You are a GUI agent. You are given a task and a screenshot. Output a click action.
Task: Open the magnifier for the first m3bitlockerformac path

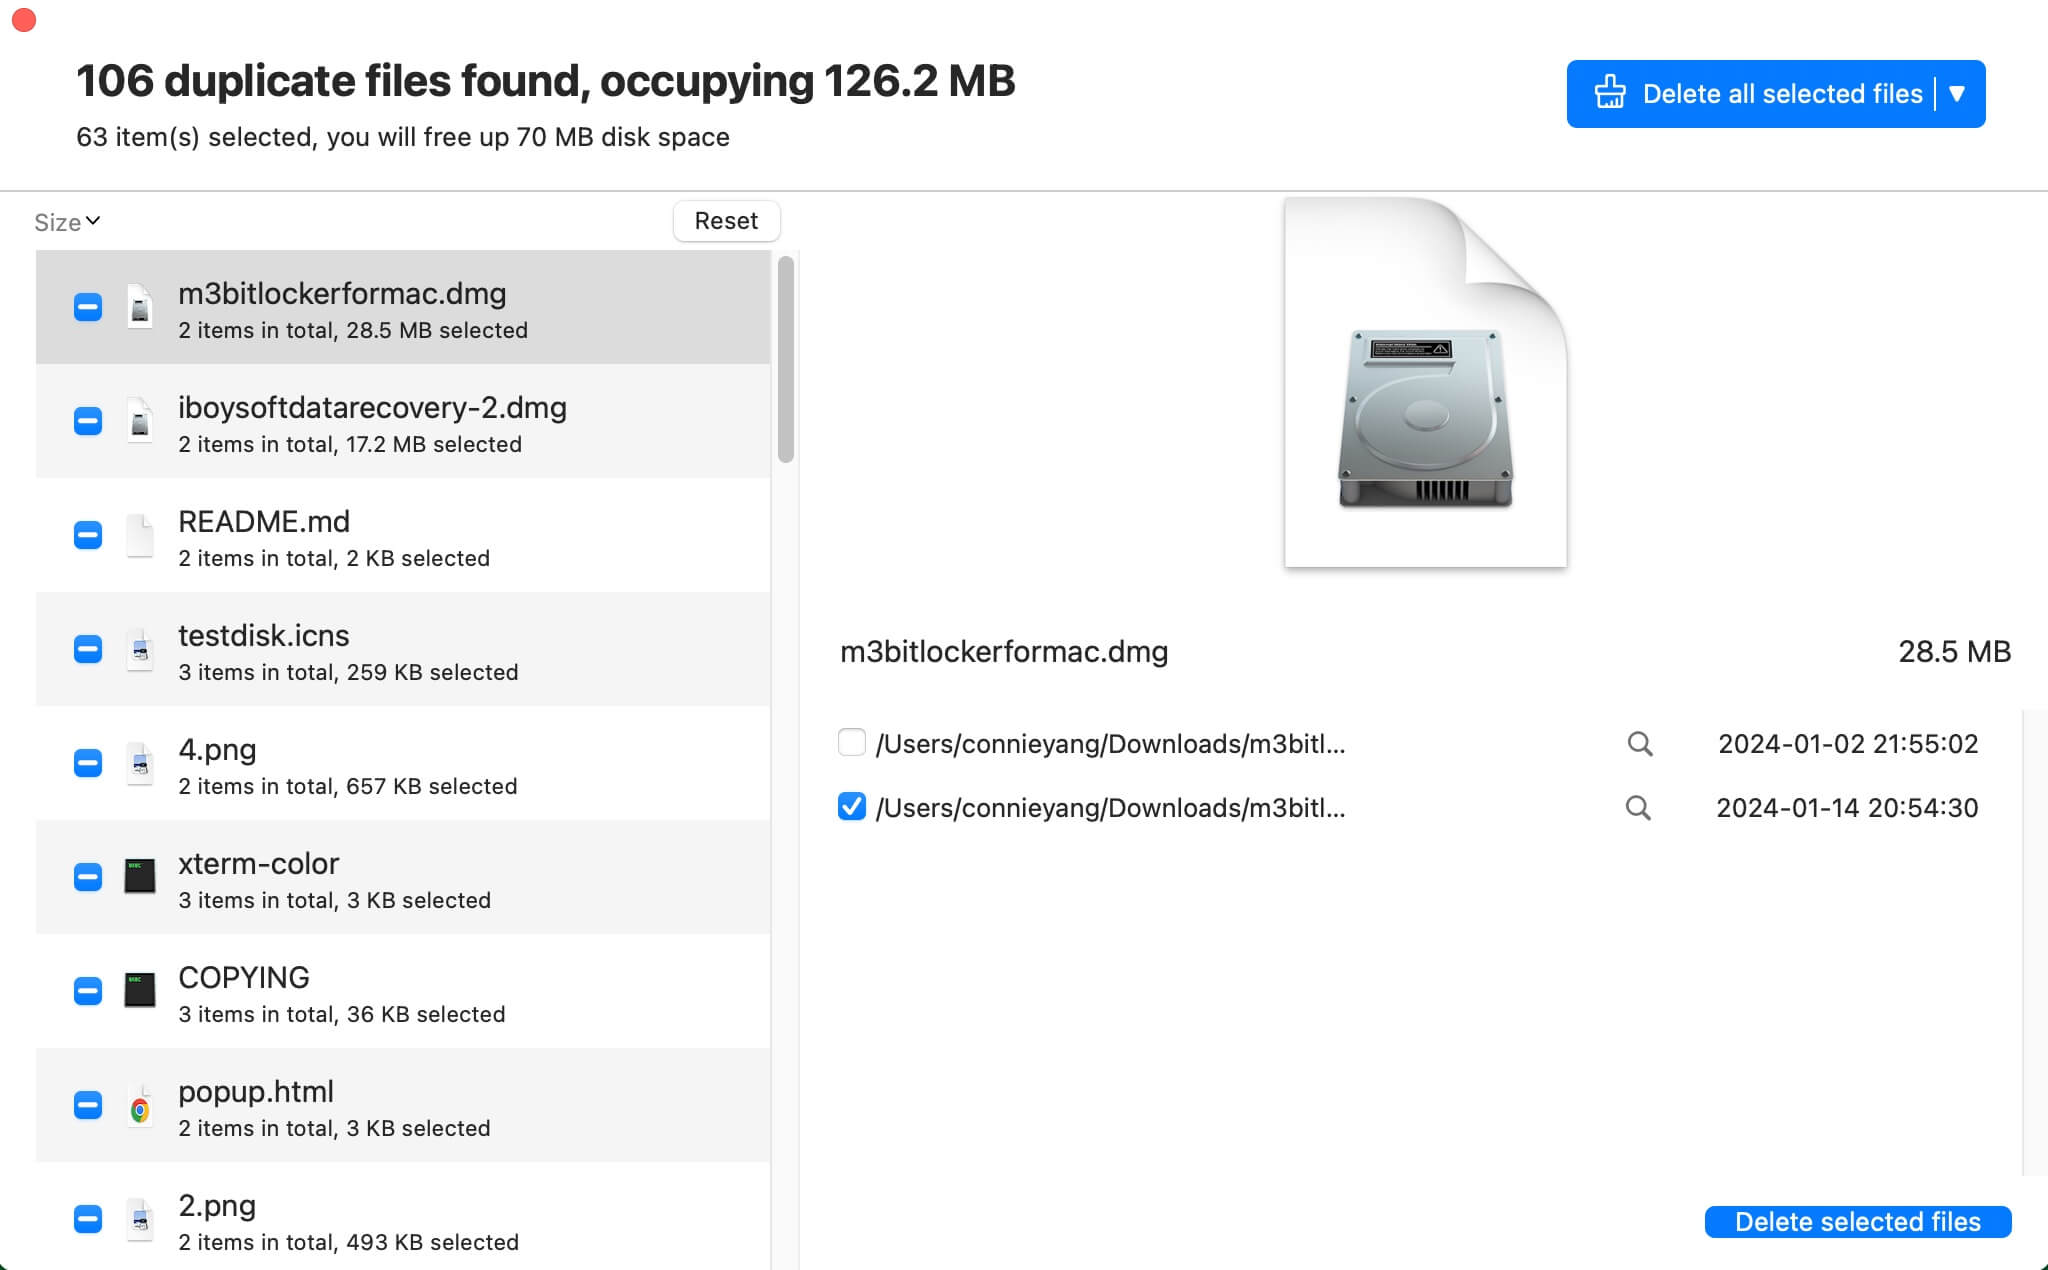(x=1639, y=743)
